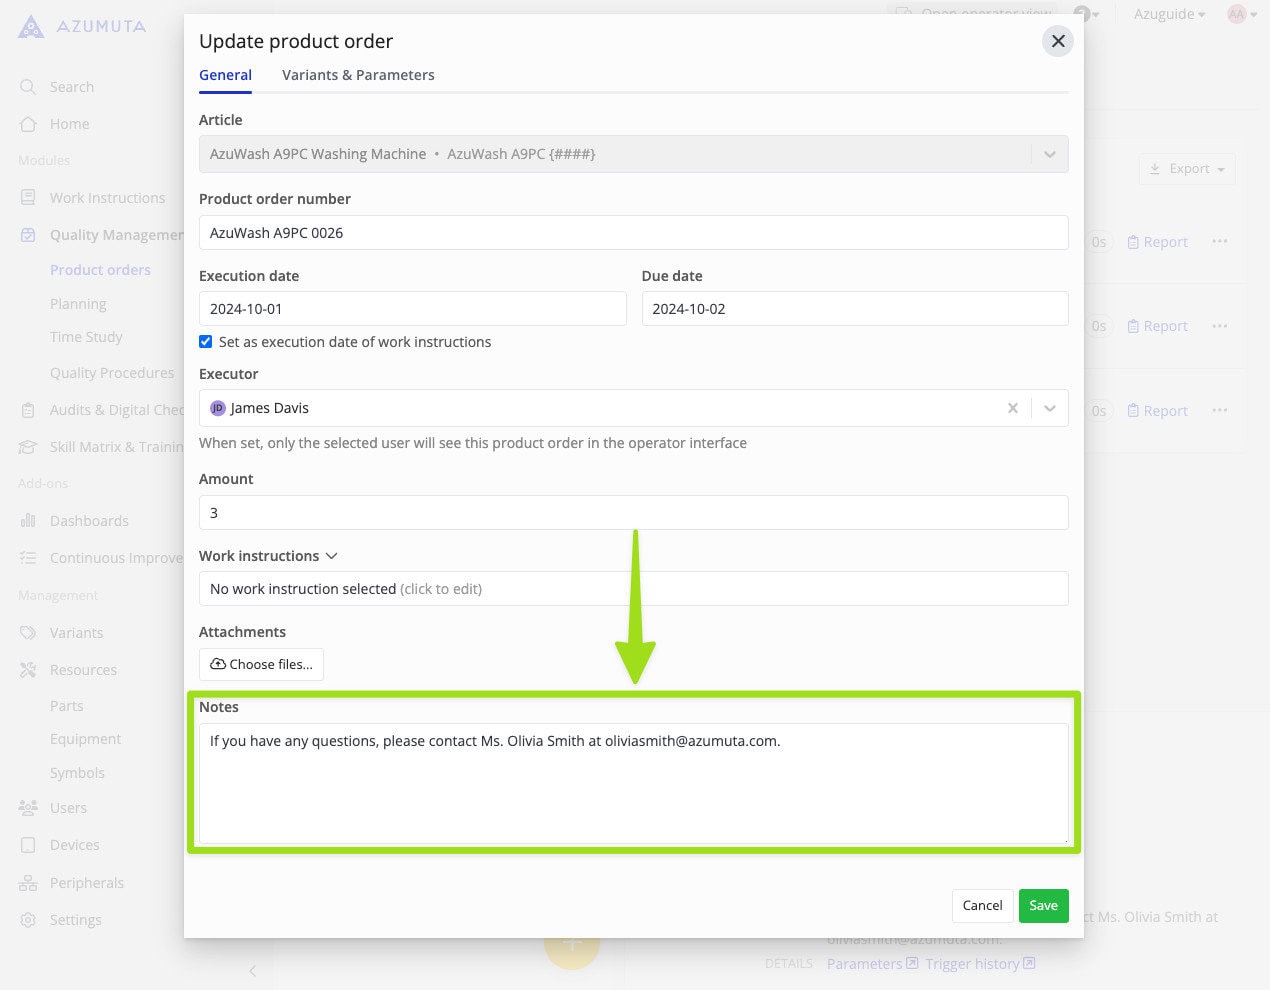
Task: Switch to the Variants & Parameters tab
Action: click(x=358, y=75)
